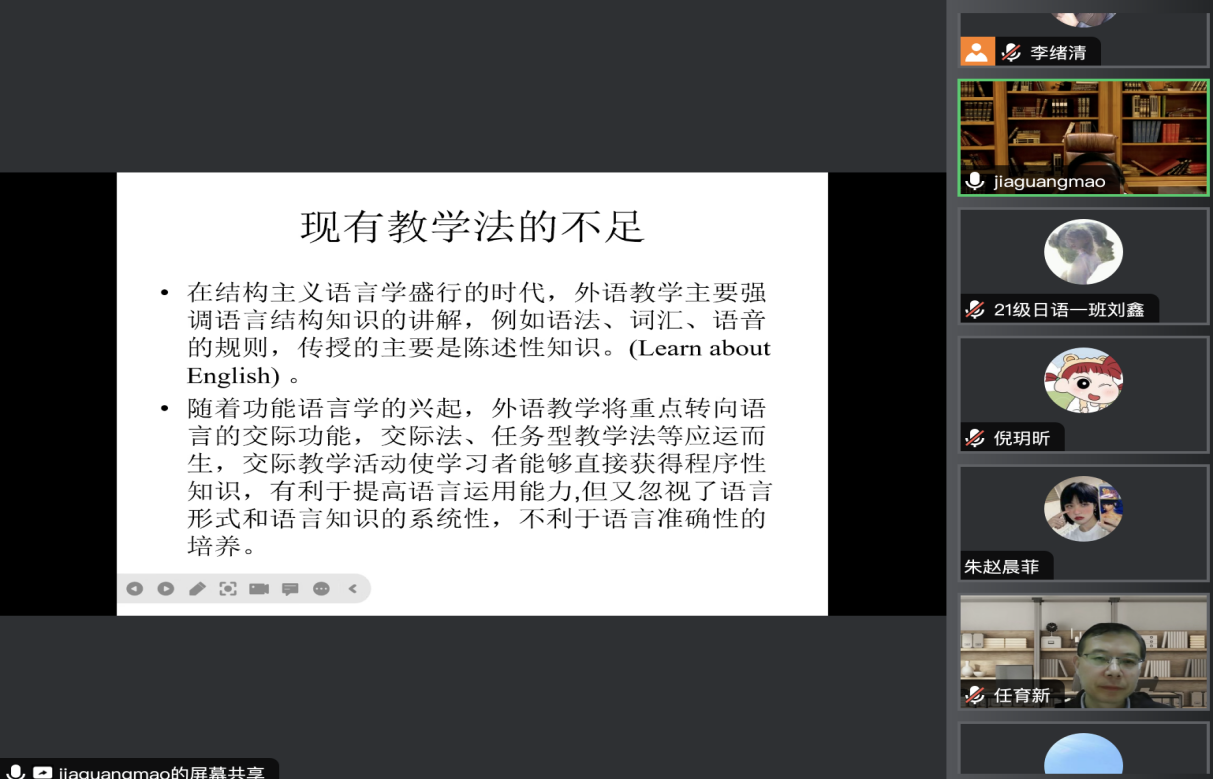Click the video camera icon in slide toolbar
1213x779 pixels.
pyautogui.click(x=259, y=589)
